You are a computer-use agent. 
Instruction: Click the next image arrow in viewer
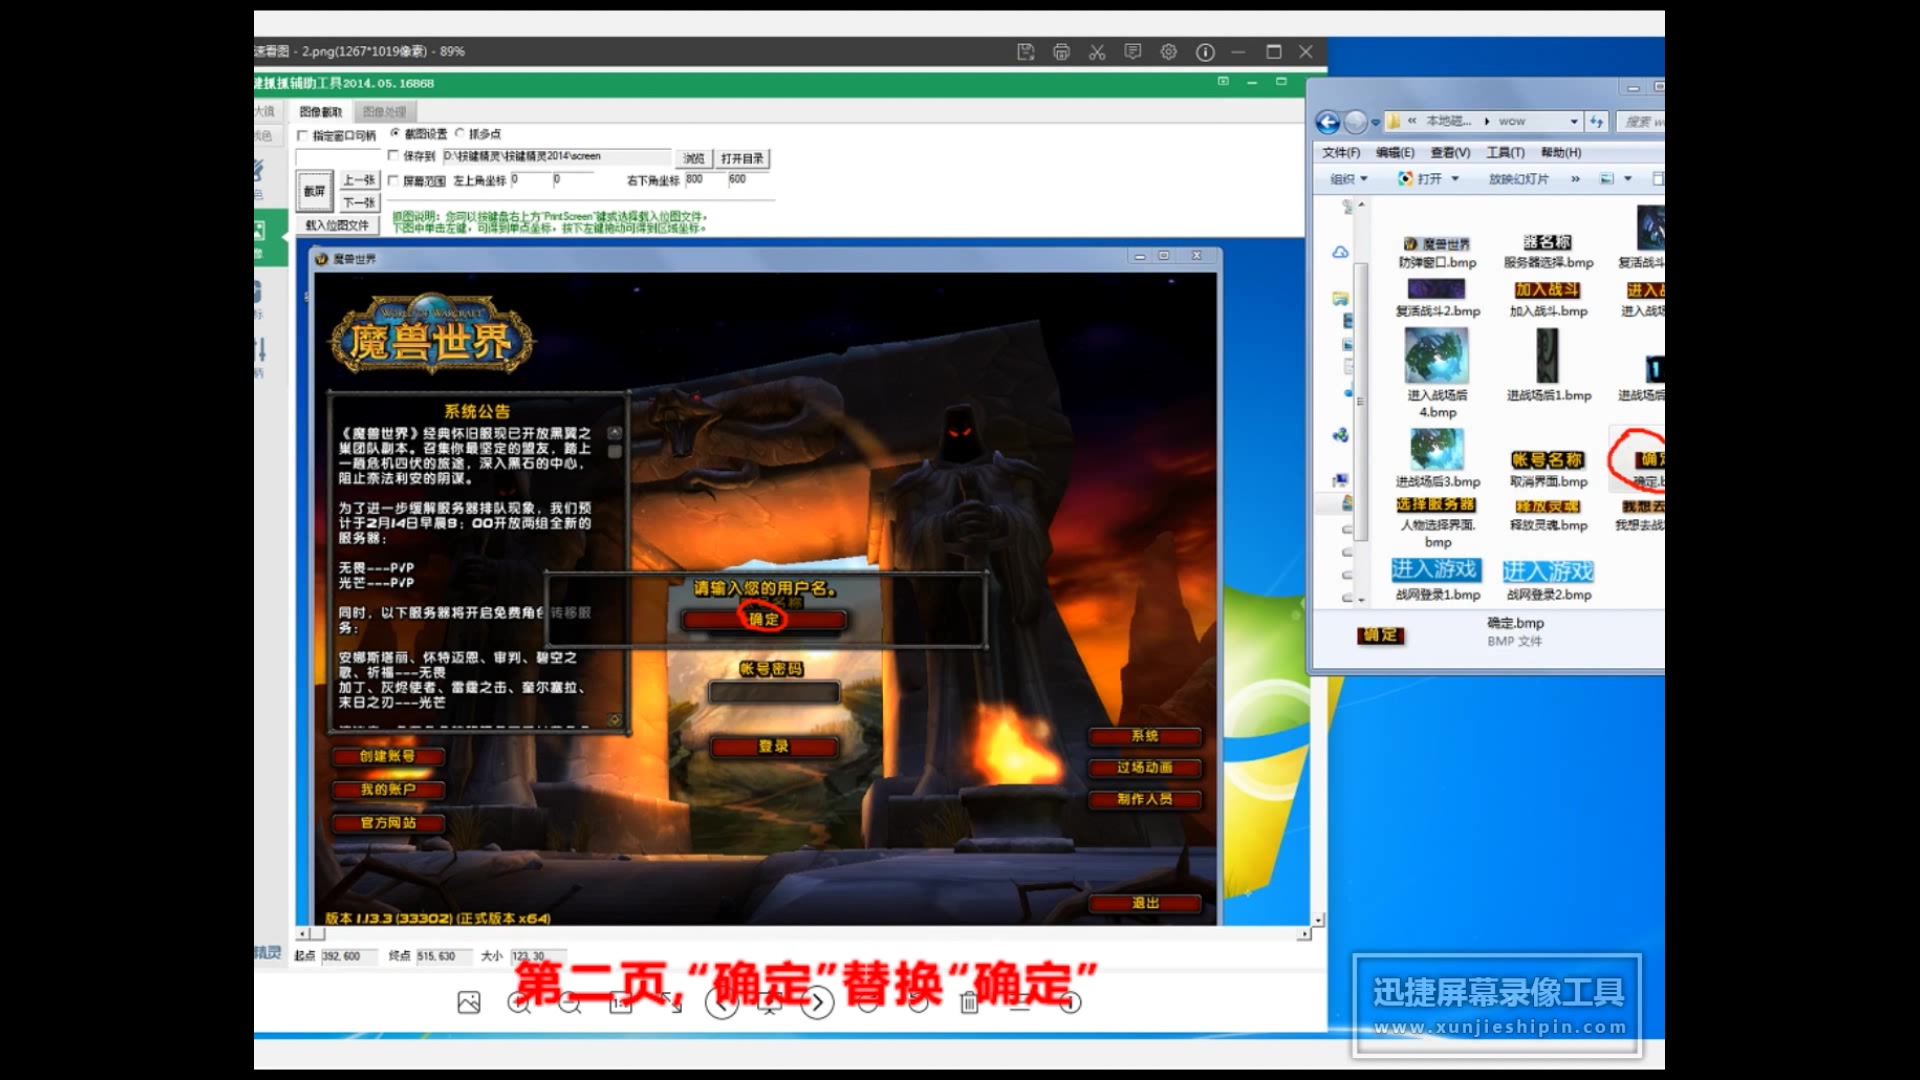[x=819, y=1003]
